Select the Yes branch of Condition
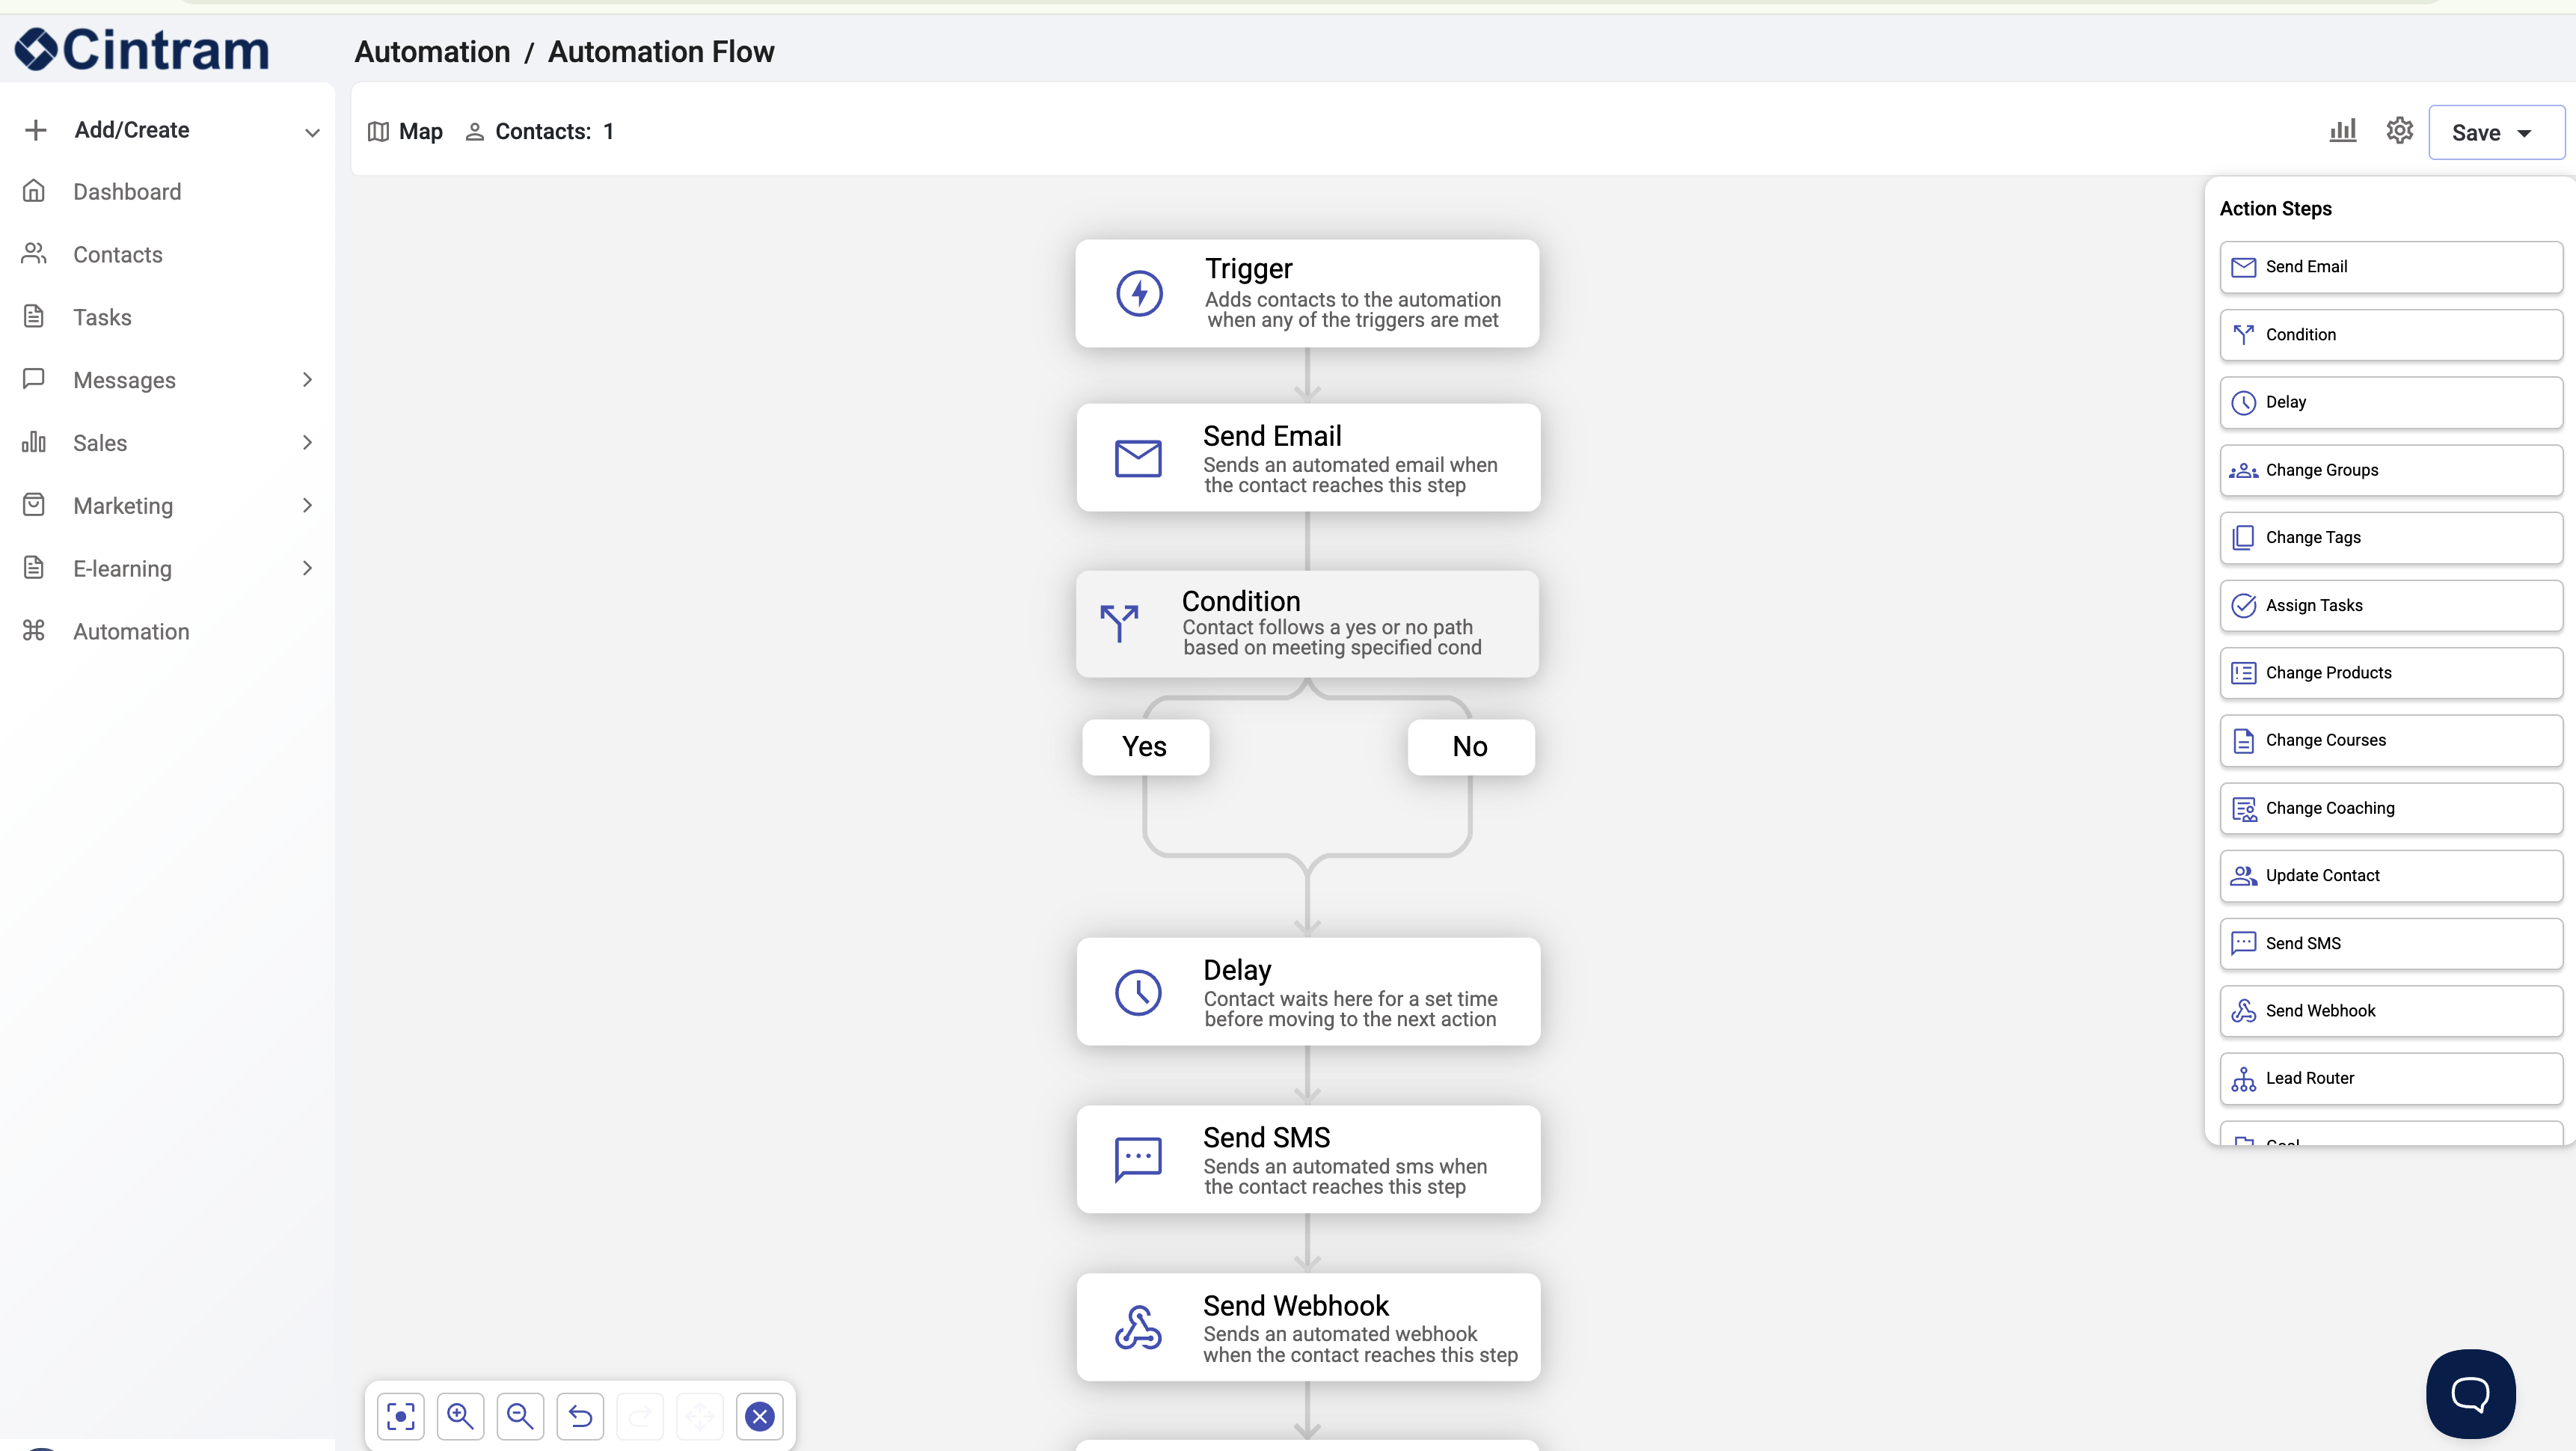This screenshot has height=1451, width=2576. 1145,747
